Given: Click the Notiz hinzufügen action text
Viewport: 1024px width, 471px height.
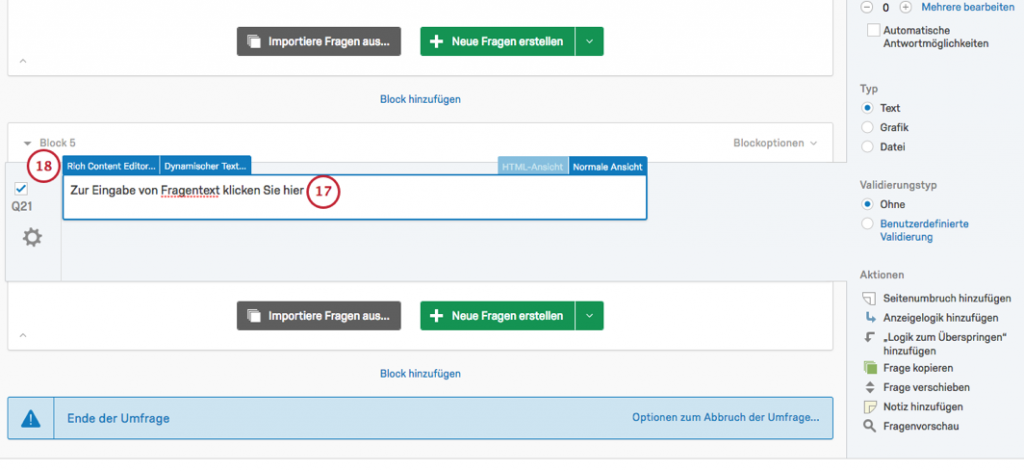Looking at the screenshot, I should [x=923, y=407].
